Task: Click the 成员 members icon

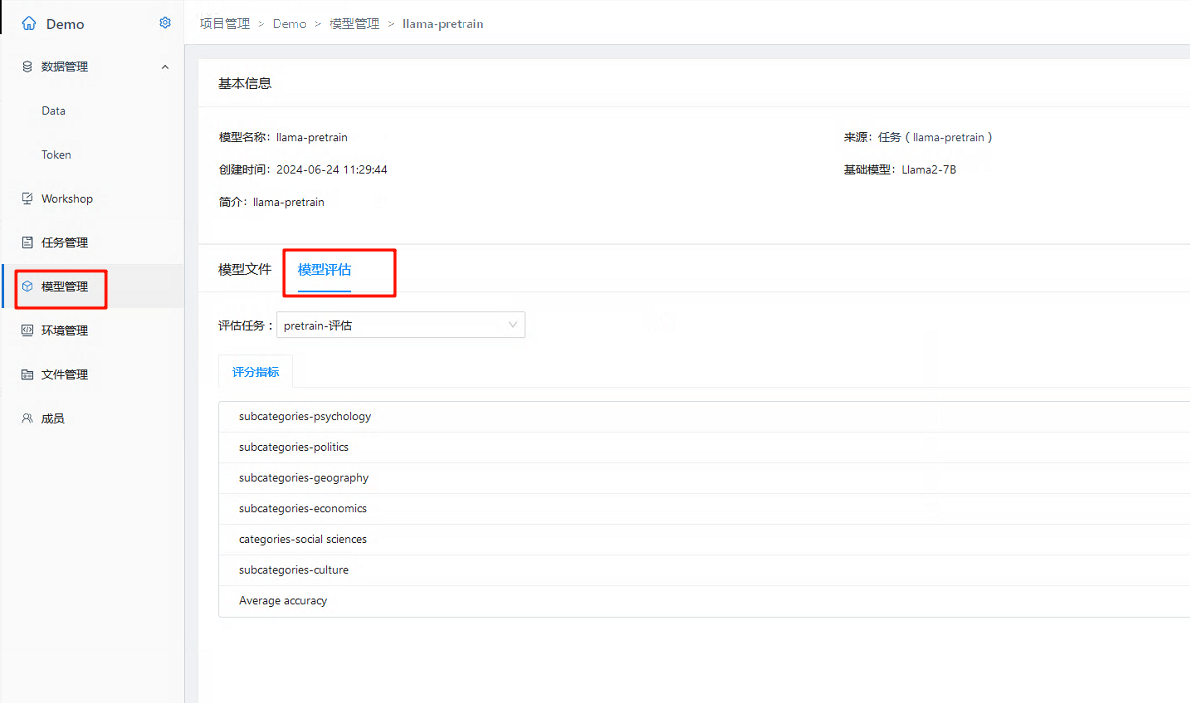Action: (28, 419)
